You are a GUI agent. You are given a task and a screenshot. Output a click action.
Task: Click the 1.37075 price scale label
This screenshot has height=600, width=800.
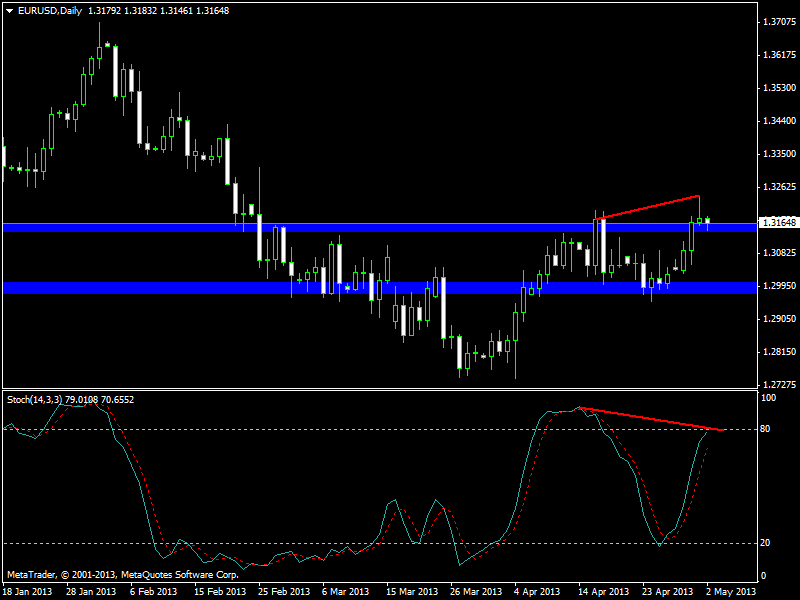click(779, 22)
